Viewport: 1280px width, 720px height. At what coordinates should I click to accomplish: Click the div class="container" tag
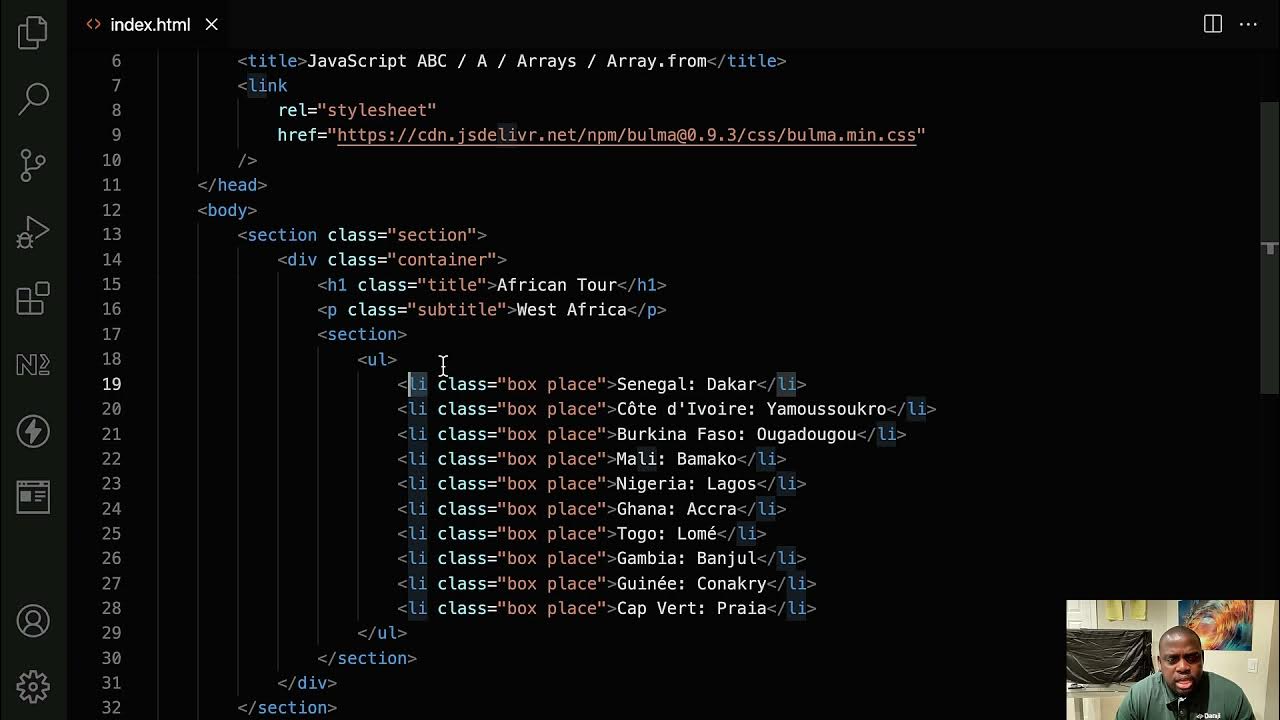(392, 260)
